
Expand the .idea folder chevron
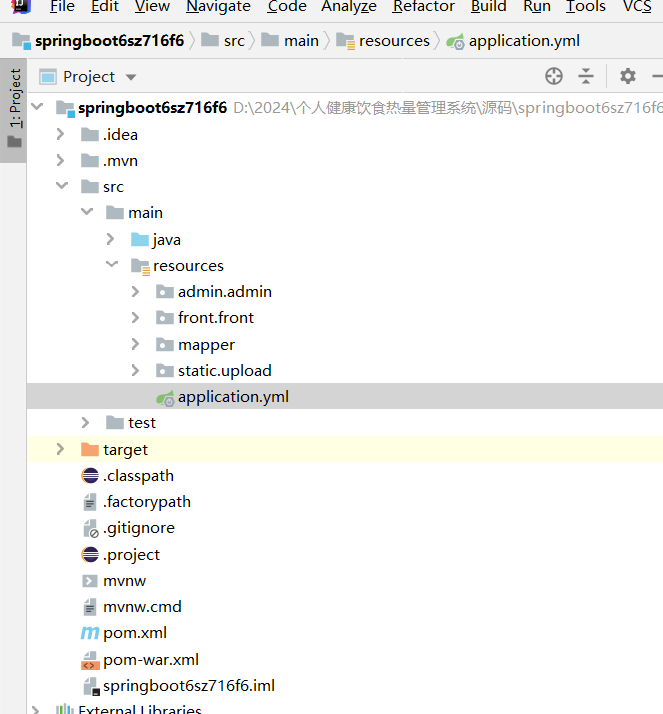[61, 135]
